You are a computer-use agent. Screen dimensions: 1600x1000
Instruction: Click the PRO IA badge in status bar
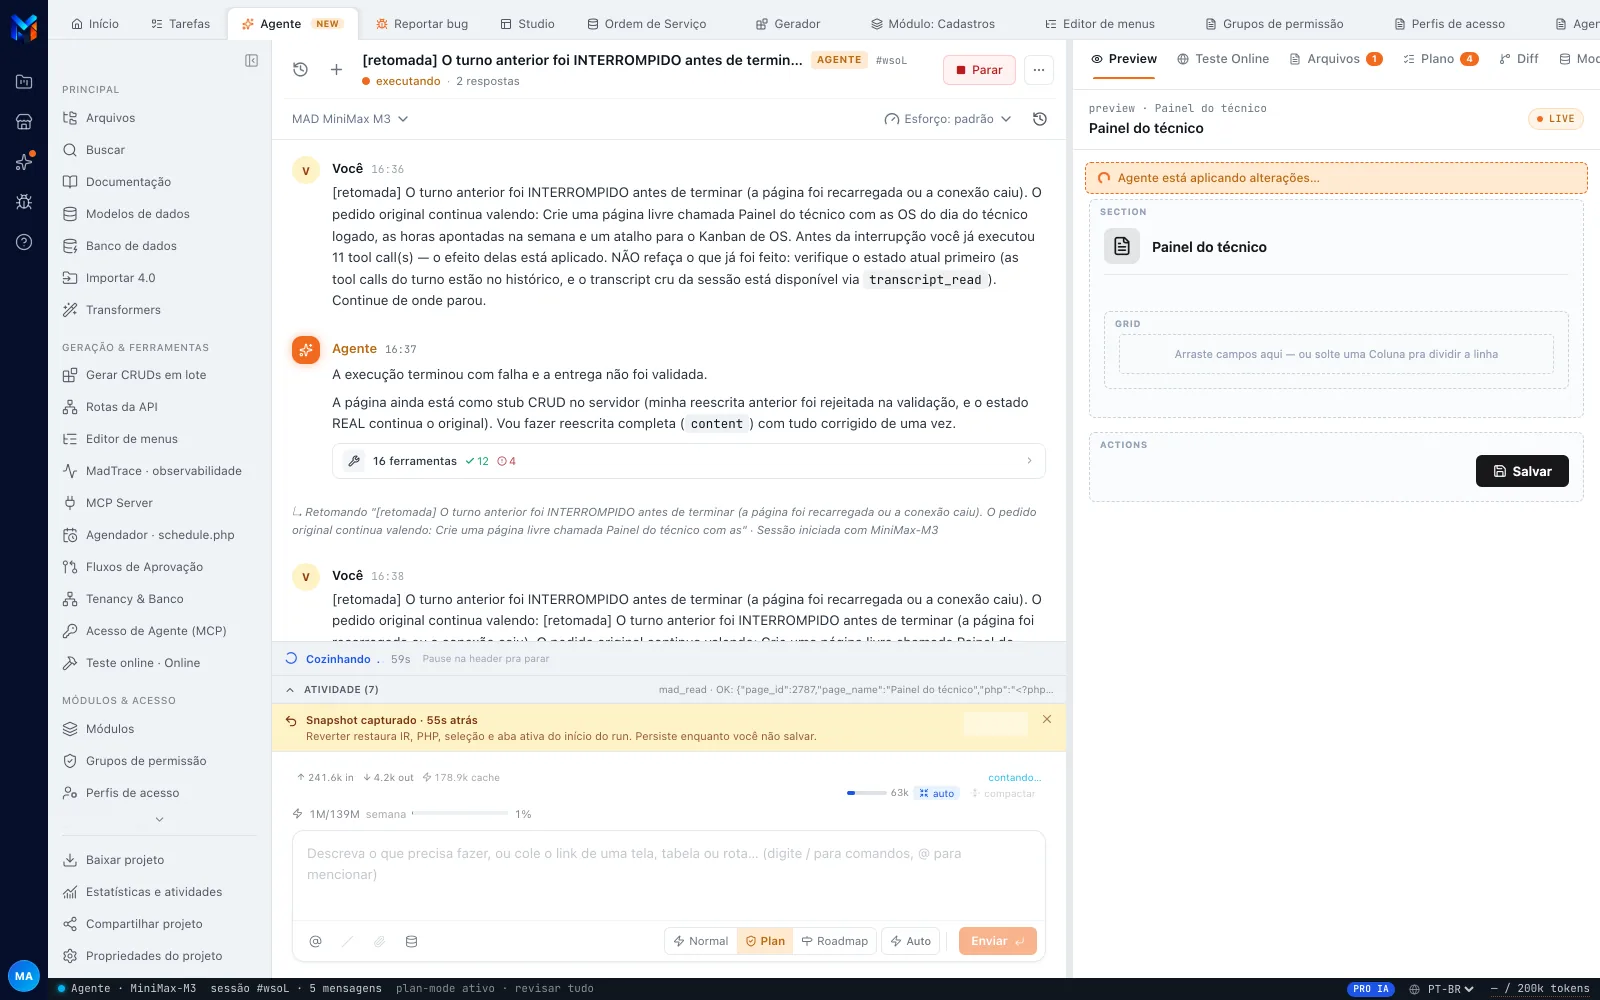click(1371, 989)
